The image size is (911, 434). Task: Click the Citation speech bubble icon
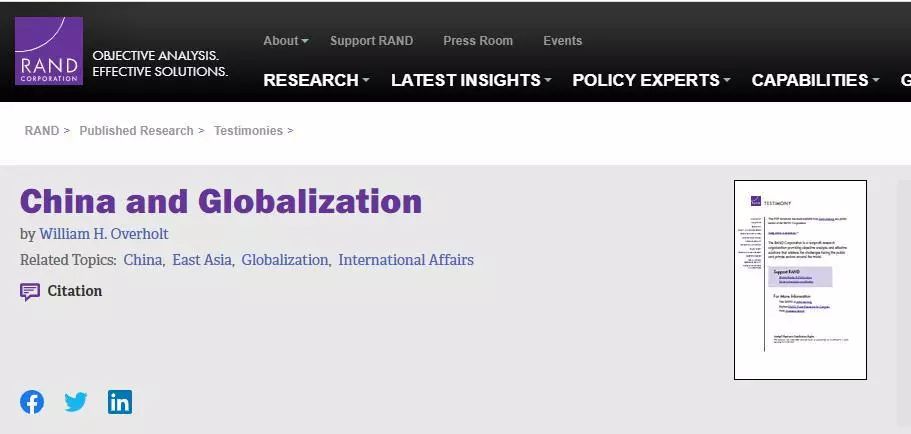tap(30, 292)
